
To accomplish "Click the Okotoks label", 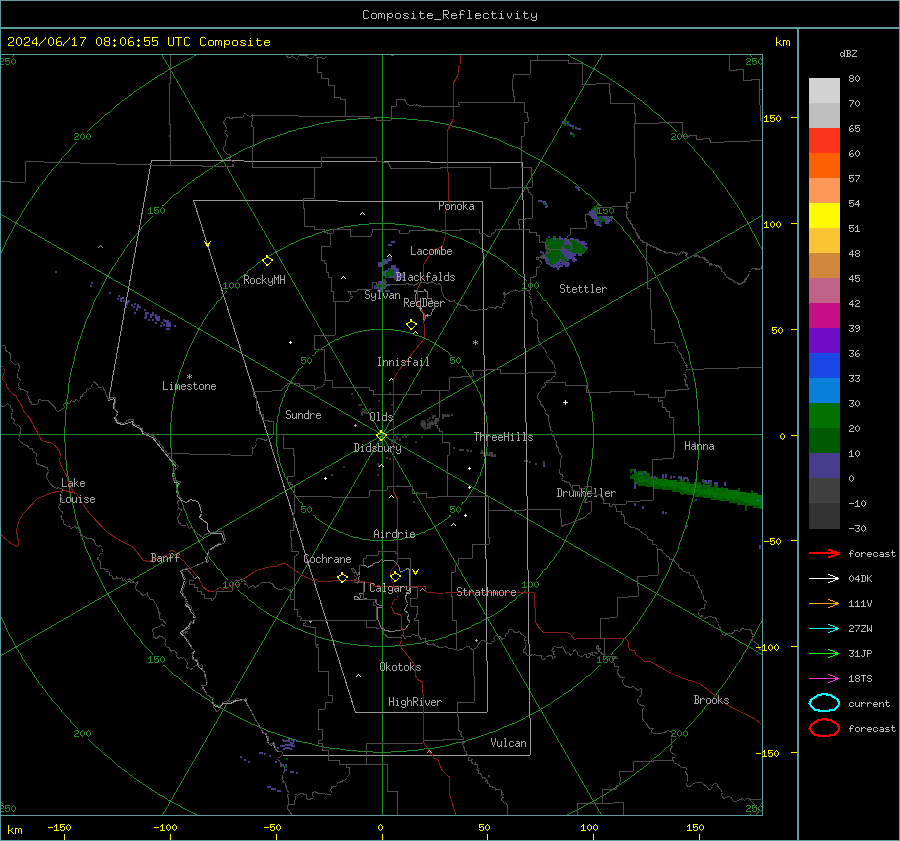I will click(400, 667).
